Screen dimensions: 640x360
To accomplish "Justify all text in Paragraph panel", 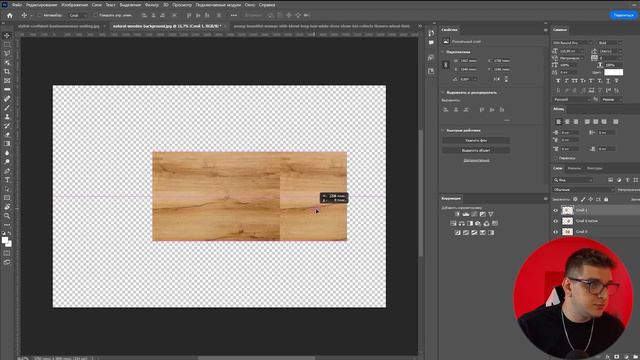I will pyautogui.click(x=616, y=122).
